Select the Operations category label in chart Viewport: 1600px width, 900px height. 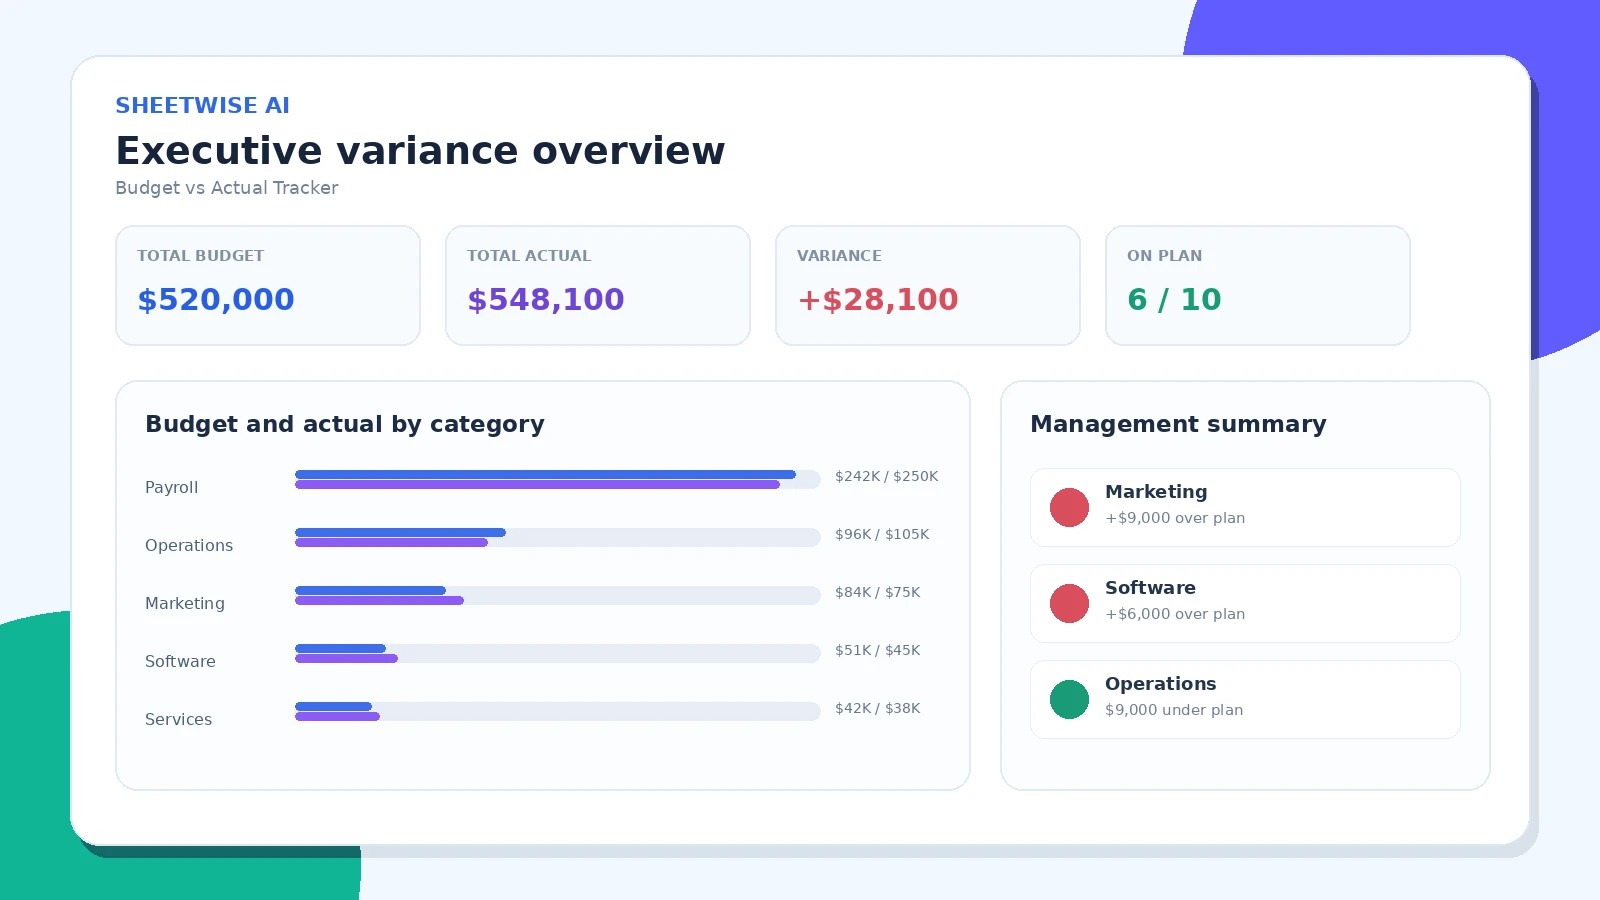coord(189,545)
